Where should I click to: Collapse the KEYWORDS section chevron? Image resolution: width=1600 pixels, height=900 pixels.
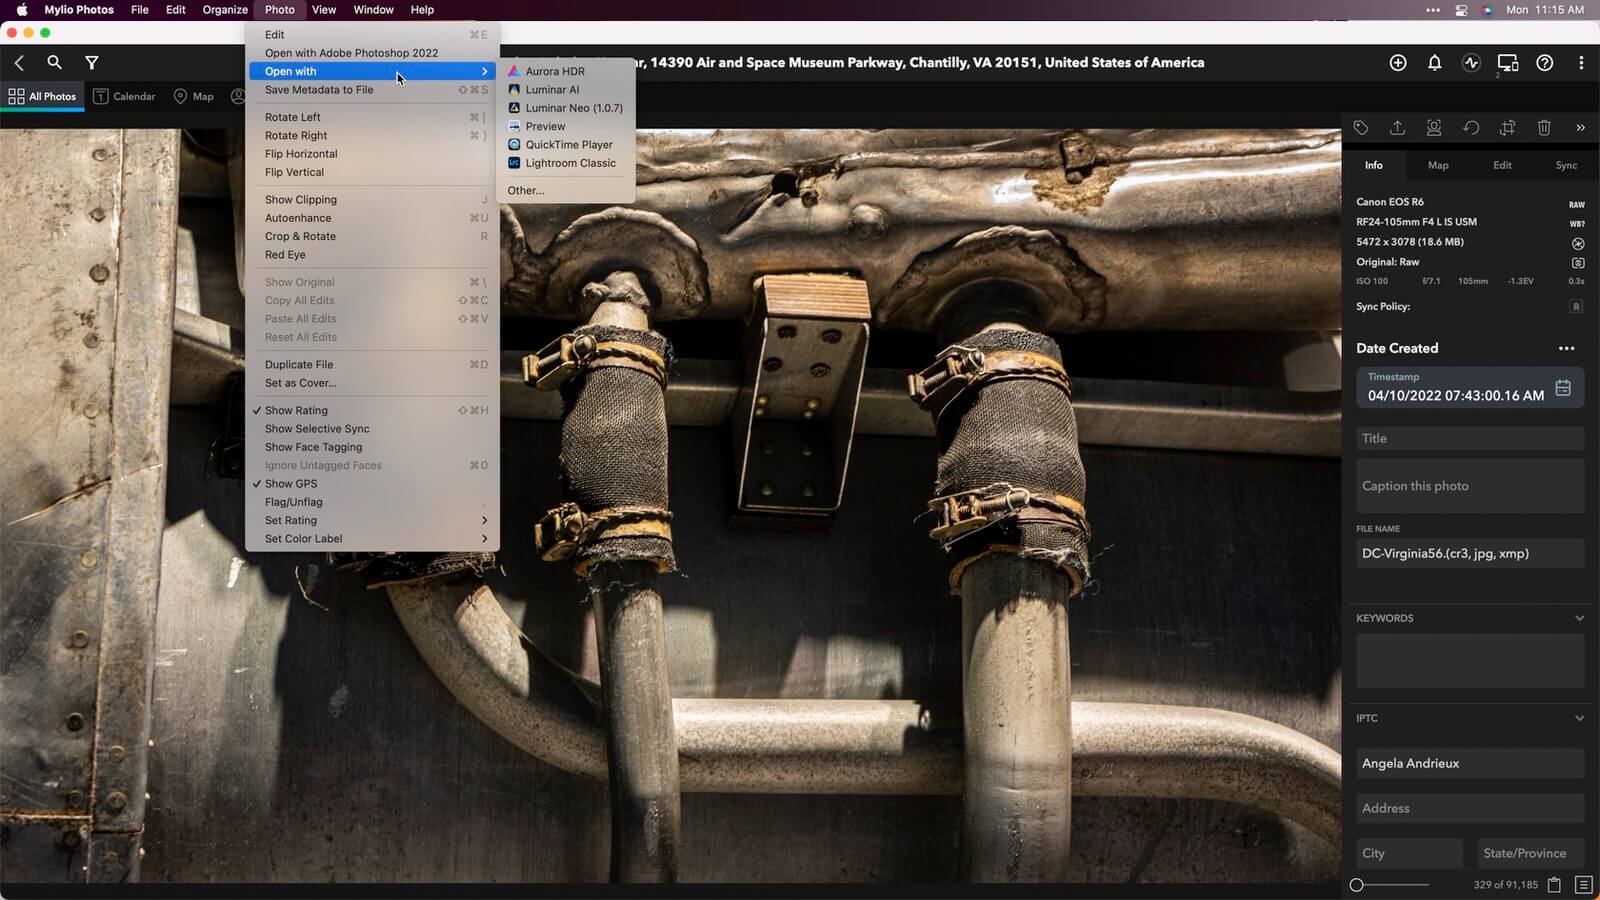pos(1579,619)
